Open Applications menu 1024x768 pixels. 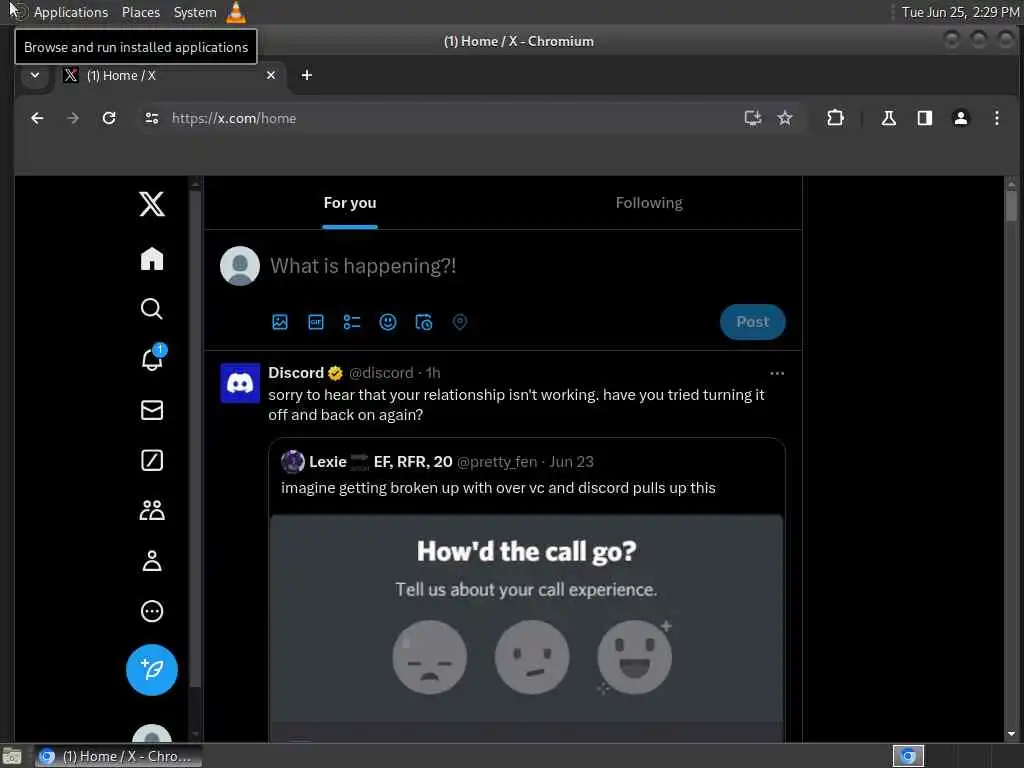click(x=71, y=12)
